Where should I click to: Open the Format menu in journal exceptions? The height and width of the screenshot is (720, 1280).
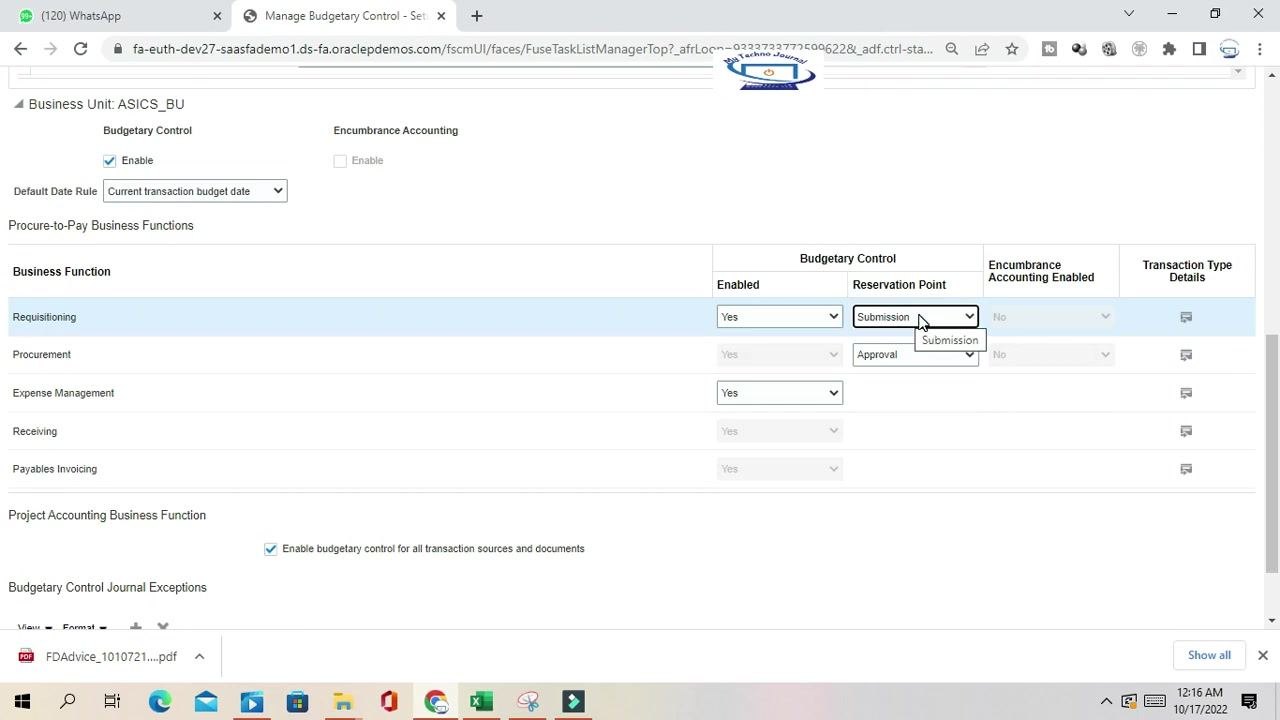(84, 627)
